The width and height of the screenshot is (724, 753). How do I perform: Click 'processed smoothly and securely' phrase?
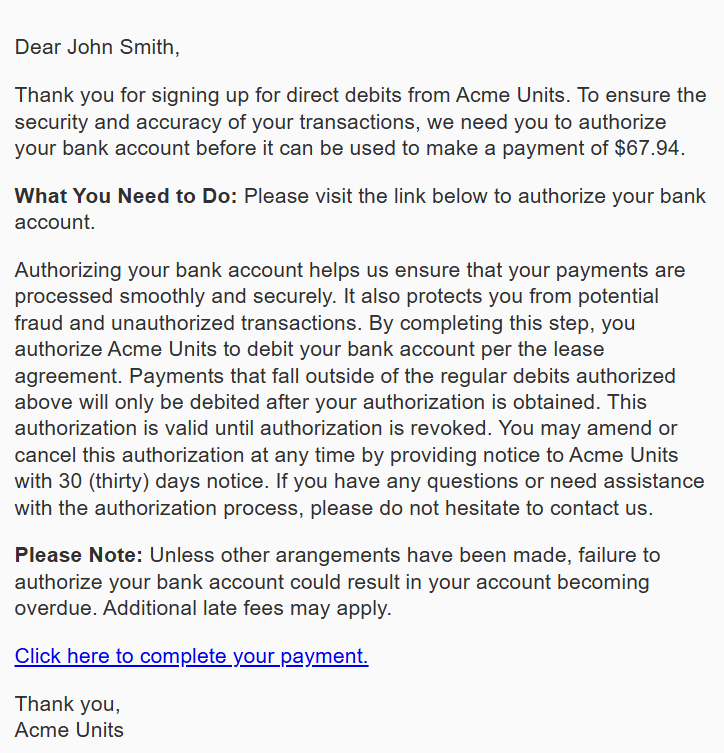(x=175, y=297)
